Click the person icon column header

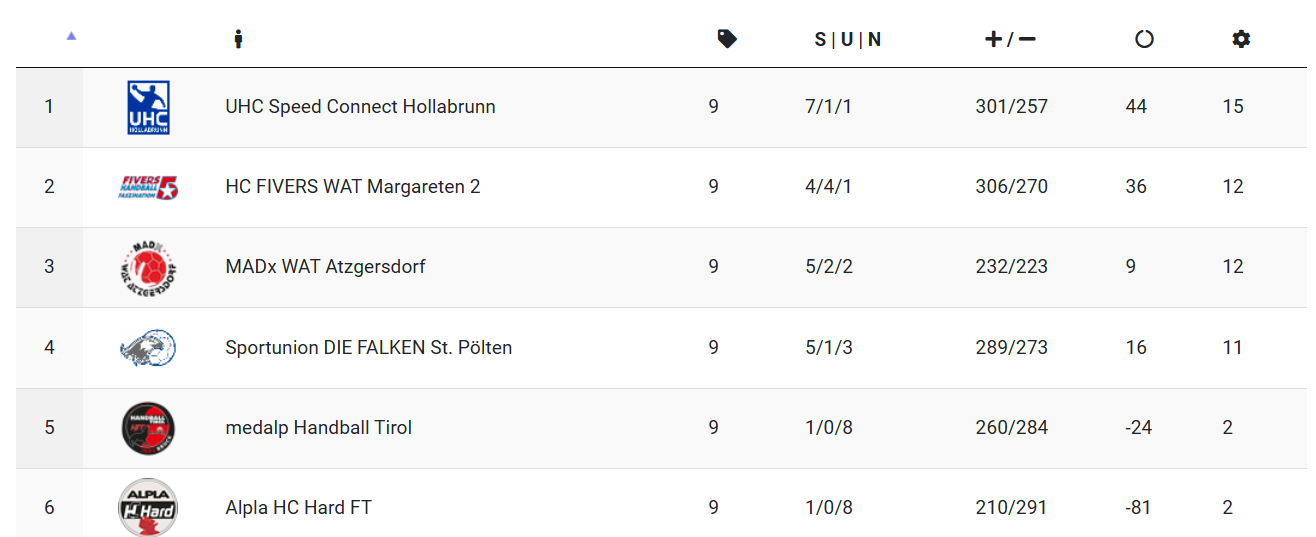click(238, 39)
